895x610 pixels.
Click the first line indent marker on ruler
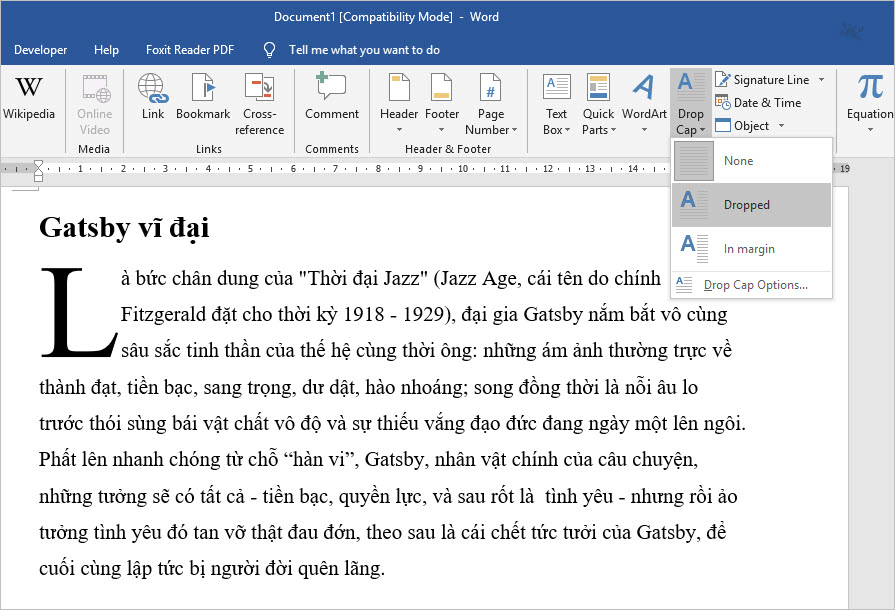click(x=38, y=164)
